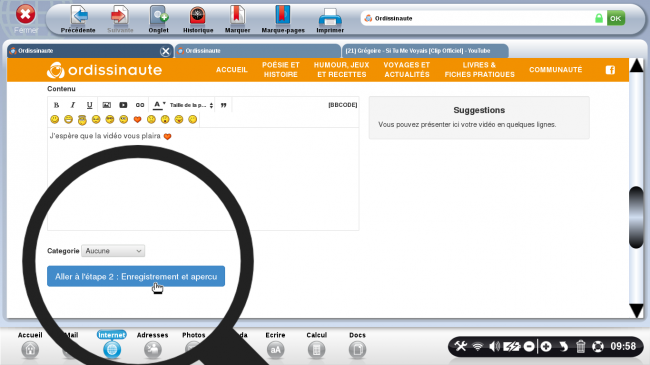Switch to the Grégoire YouTube tab
Image resolution: width=650 pixels, height=365 pixels.
click(424, 51)
